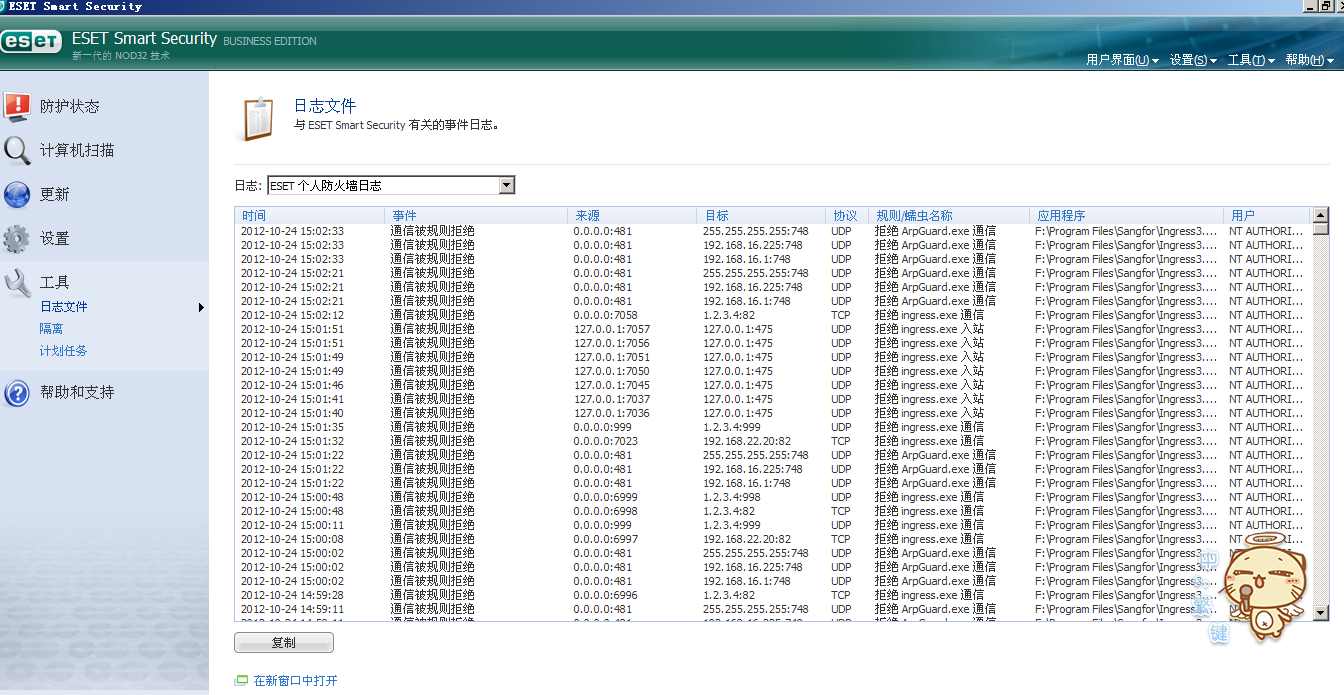Viewport: 1344px width, 695px height.
Task: Click the TCP cell in the 15:02:12 row
Action: 840,315
